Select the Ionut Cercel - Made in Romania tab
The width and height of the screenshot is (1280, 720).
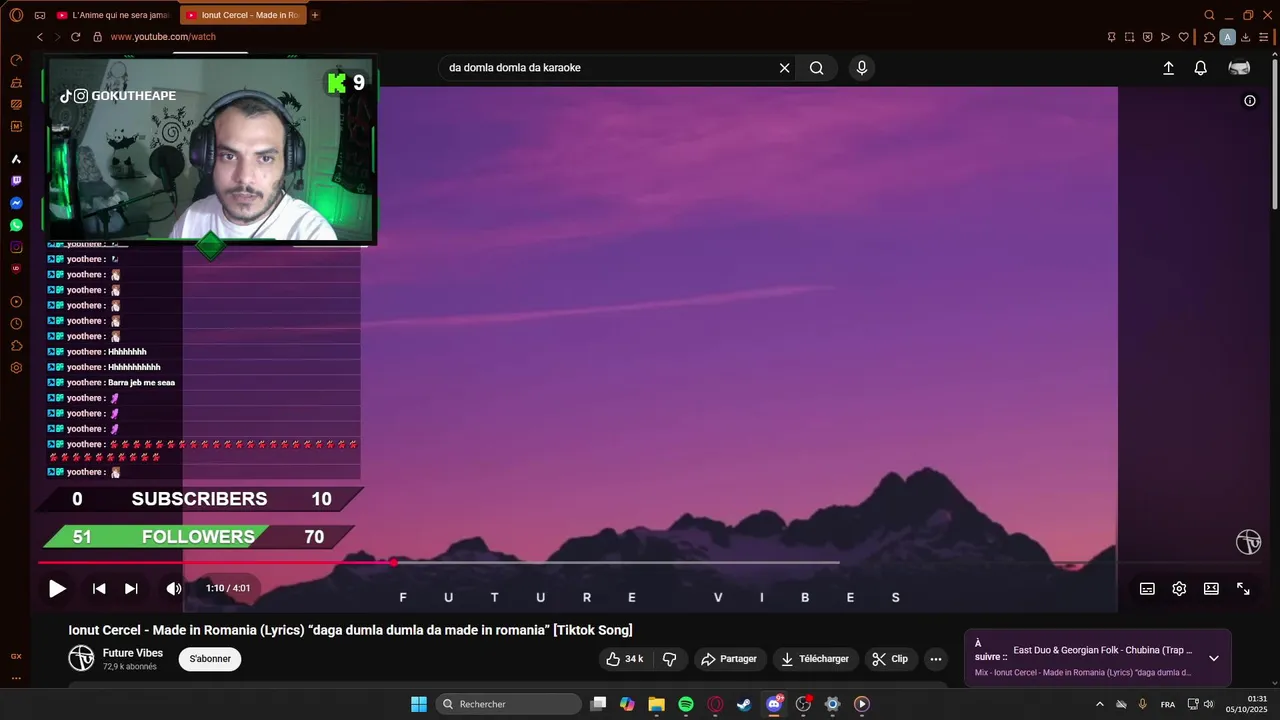point(242,15)
